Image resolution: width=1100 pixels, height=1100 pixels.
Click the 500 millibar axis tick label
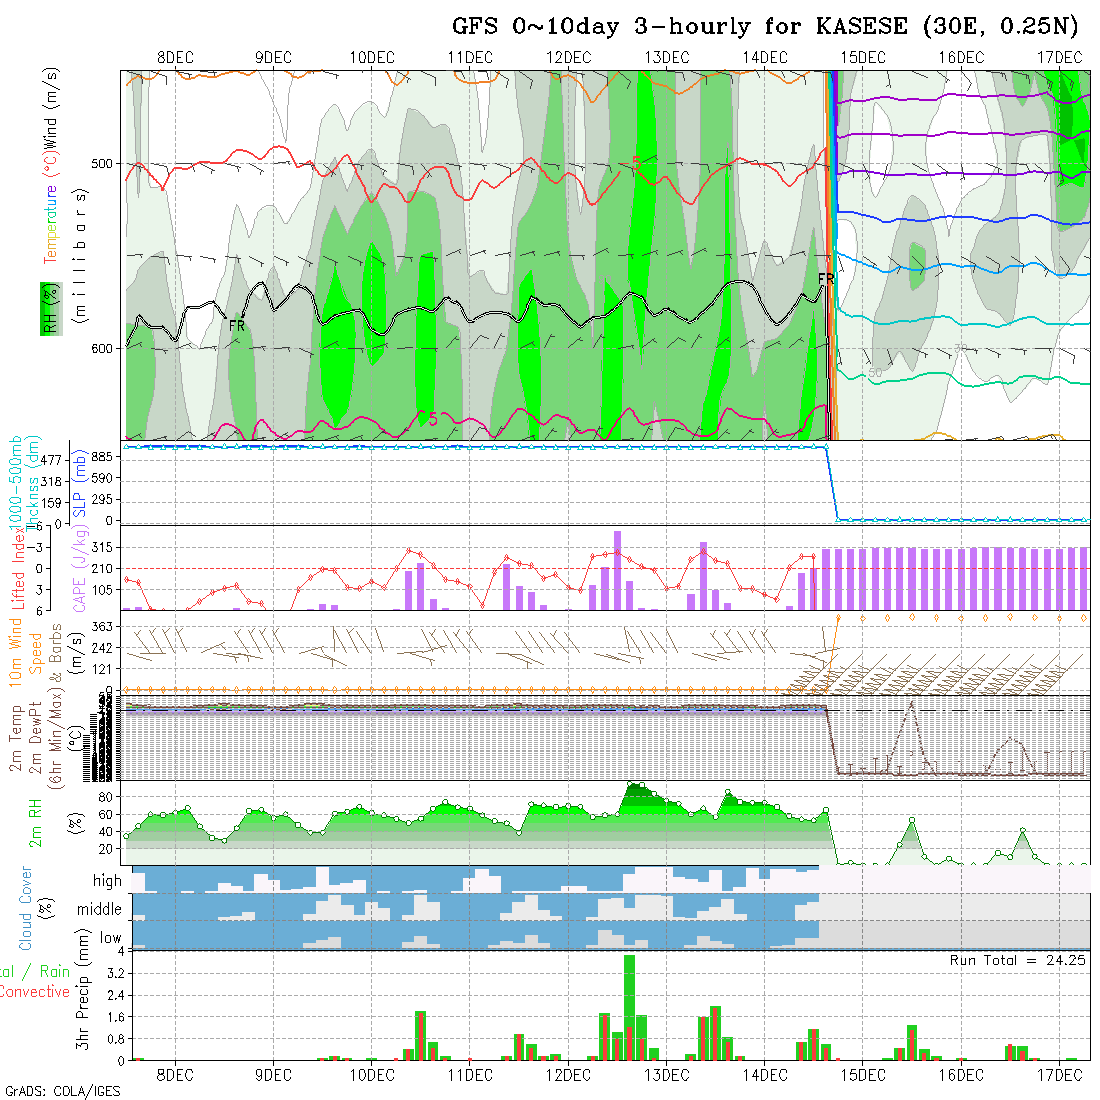(103, 163)
